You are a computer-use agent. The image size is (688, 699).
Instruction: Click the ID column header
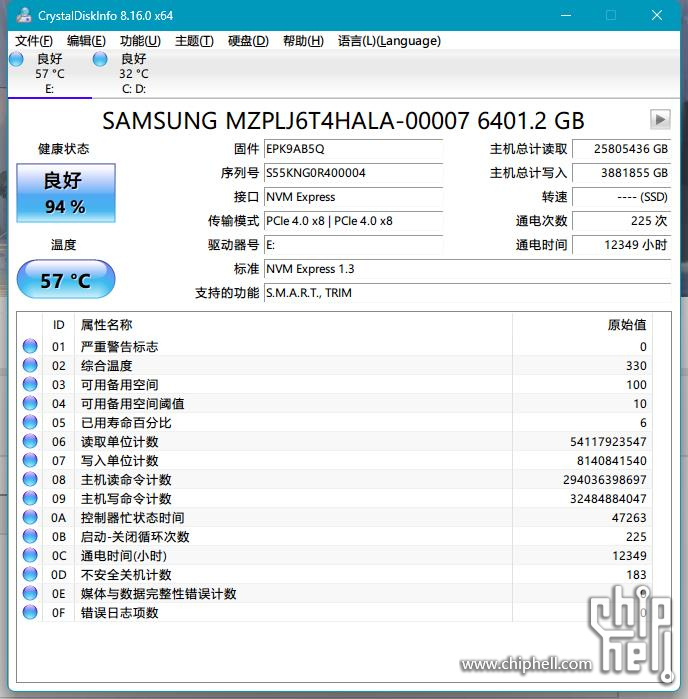pyautogui.click(x=58, y=325)
